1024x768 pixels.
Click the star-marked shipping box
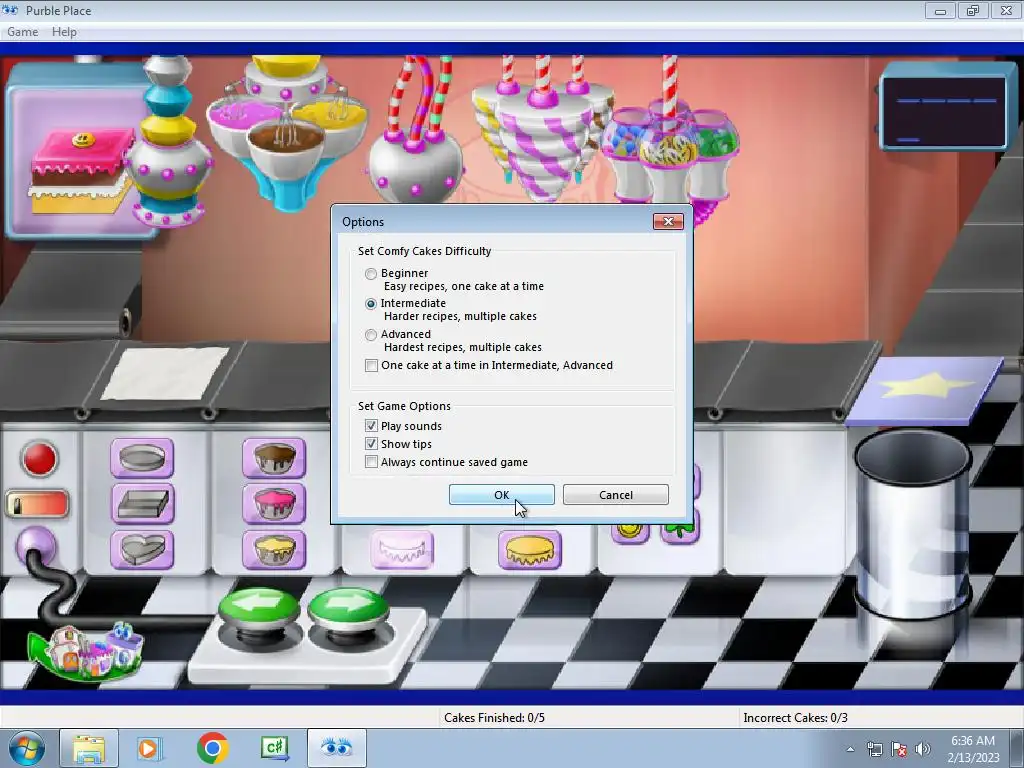click(x=925, y=390)
